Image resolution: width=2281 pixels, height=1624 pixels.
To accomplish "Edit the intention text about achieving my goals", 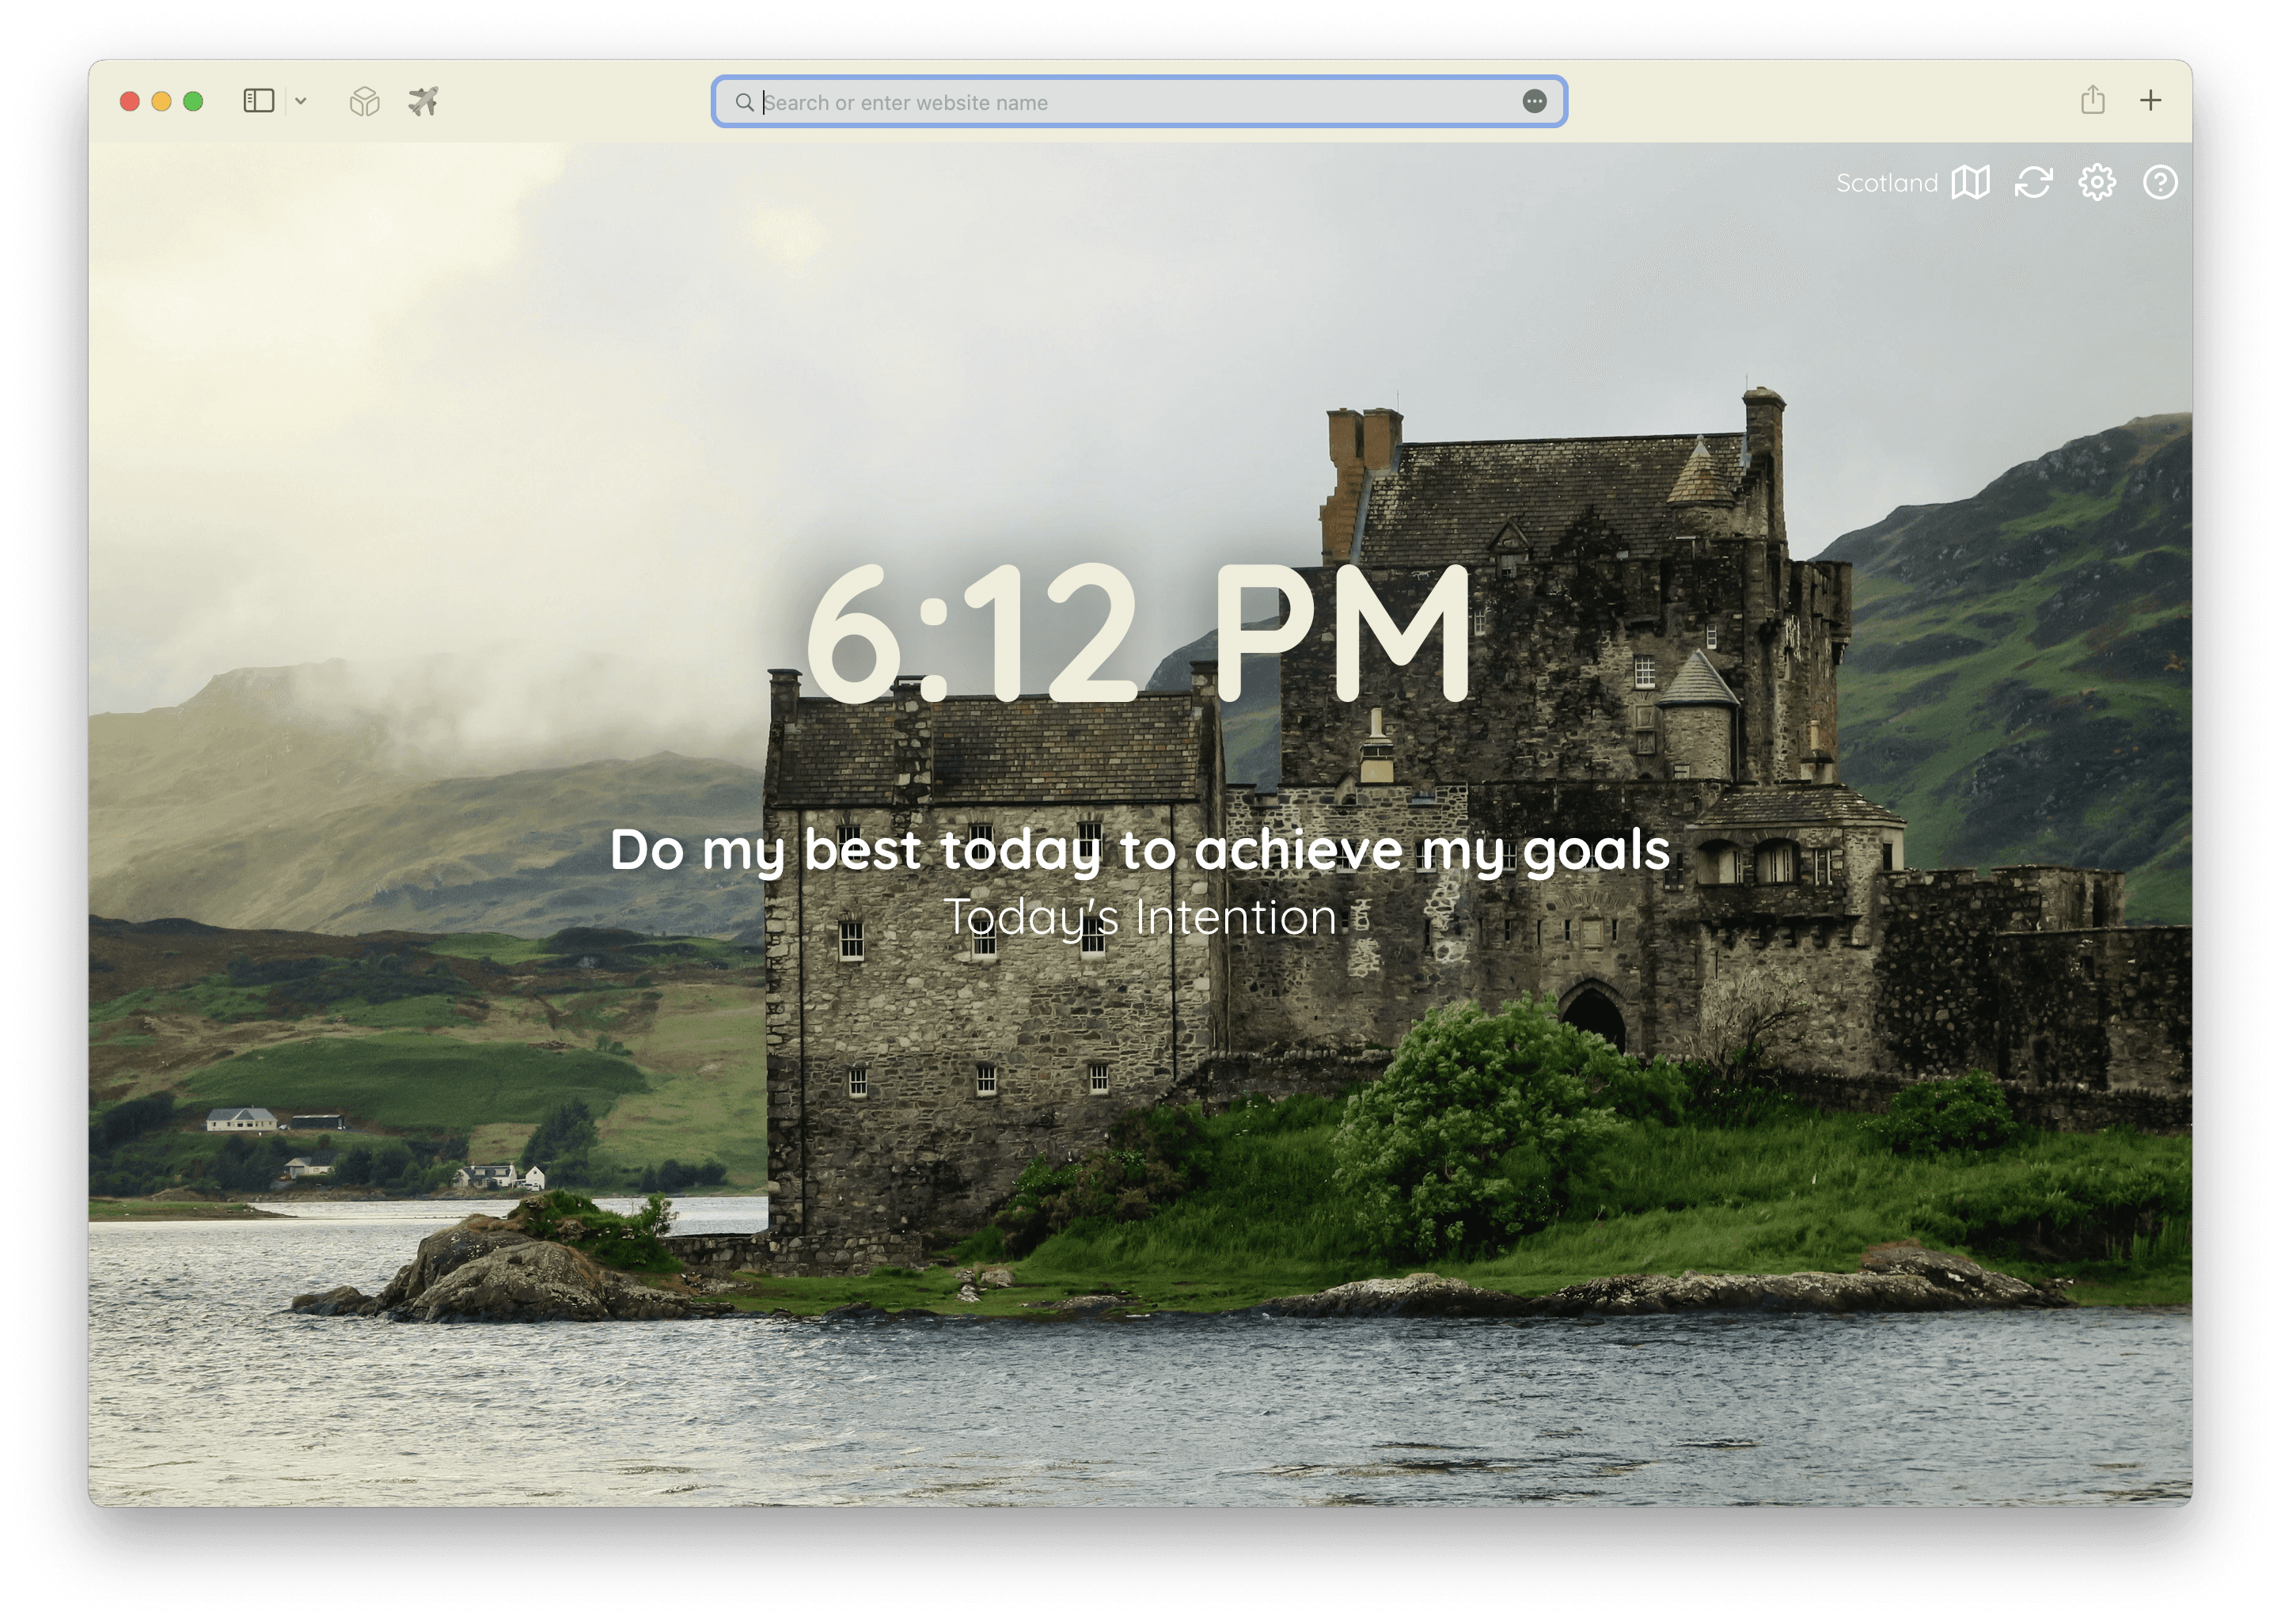I will (1139, 850).
